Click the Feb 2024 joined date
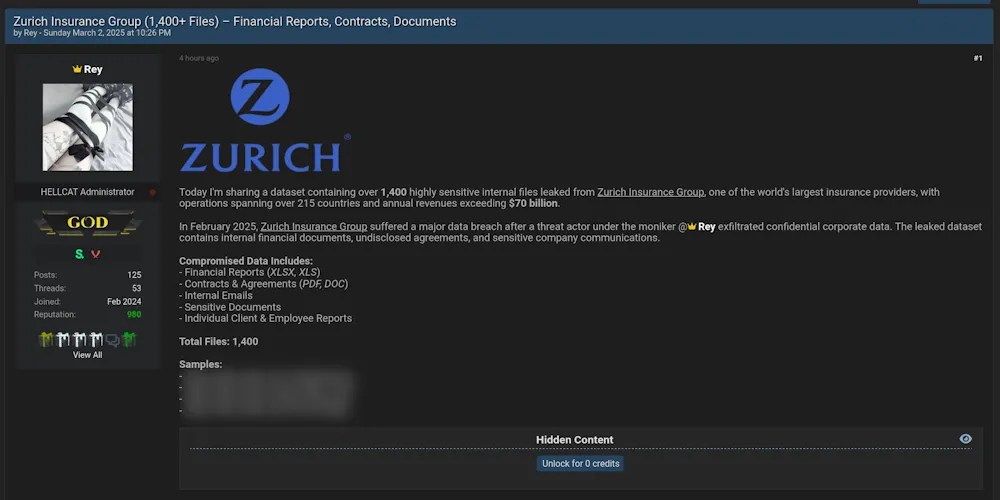This screenshot has height=500, width=1000. click(124, 302)
